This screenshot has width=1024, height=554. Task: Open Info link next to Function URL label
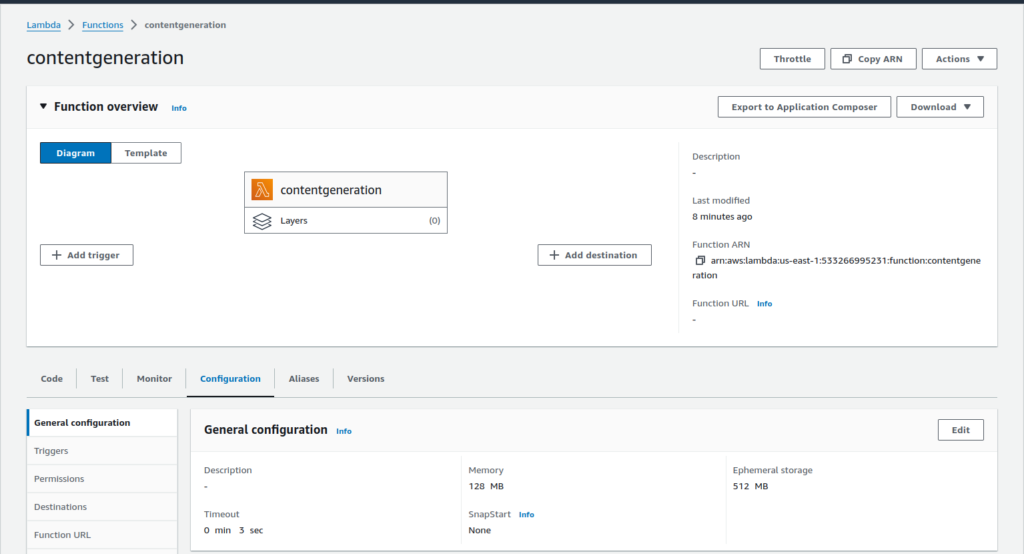765,304
